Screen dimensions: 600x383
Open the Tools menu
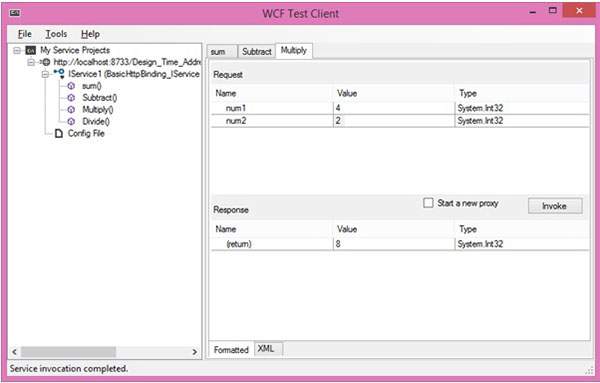[56, 34]
